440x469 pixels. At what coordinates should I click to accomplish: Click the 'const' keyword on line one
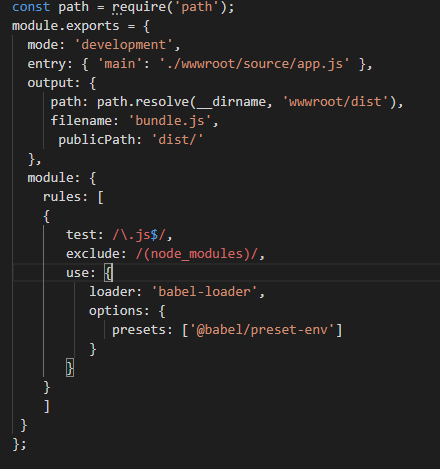[x=31, y=7]
